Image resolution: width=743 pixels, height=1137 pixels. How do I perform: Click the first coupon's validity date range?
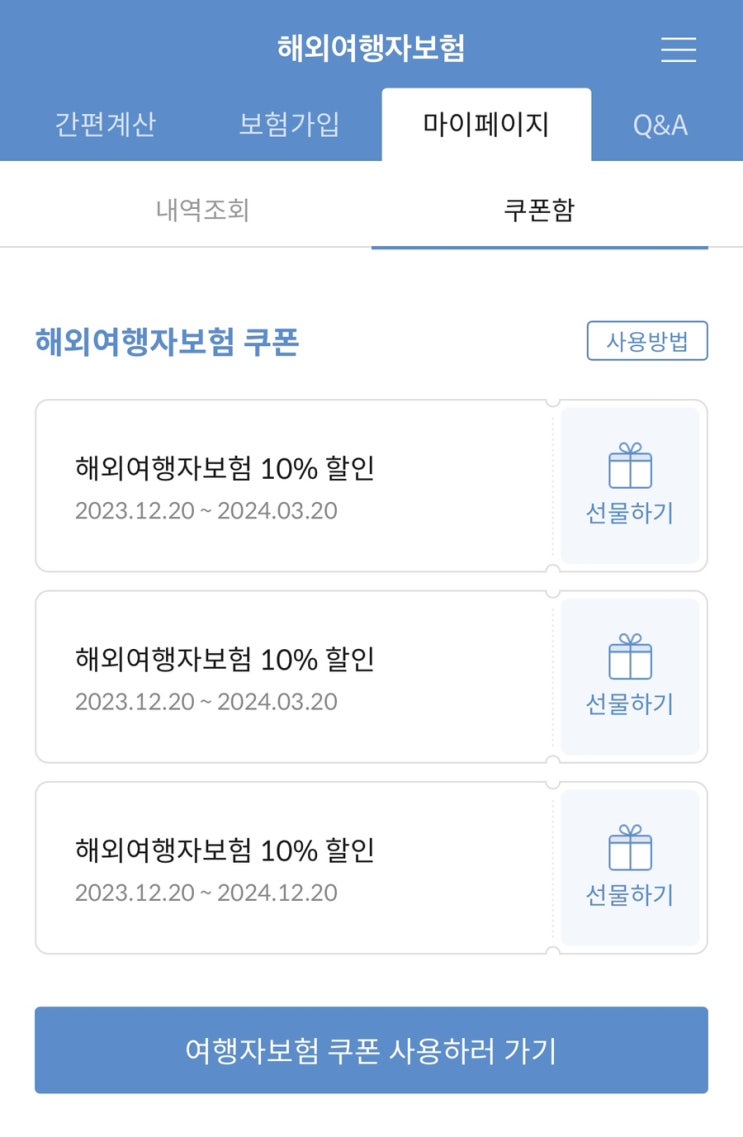[x=206, y=511]
